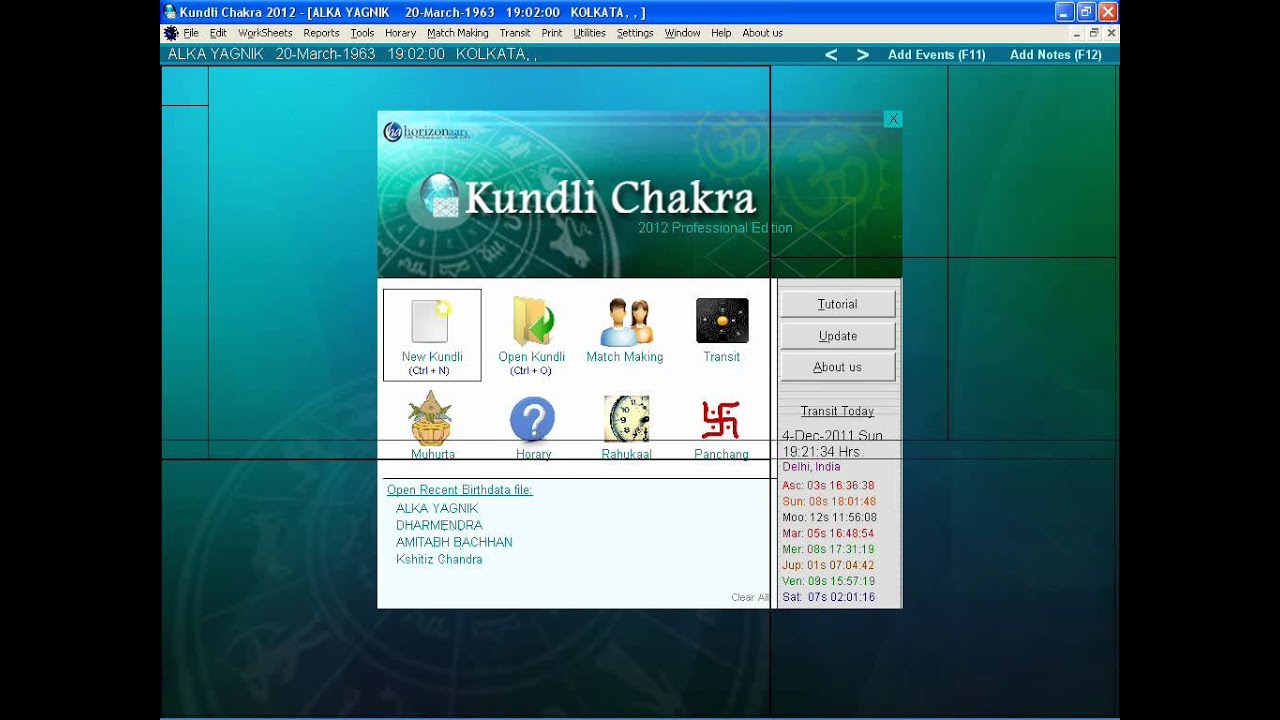
Task: Open the Utilities menu
Action: pyautogui.click(x=589, y=33)
